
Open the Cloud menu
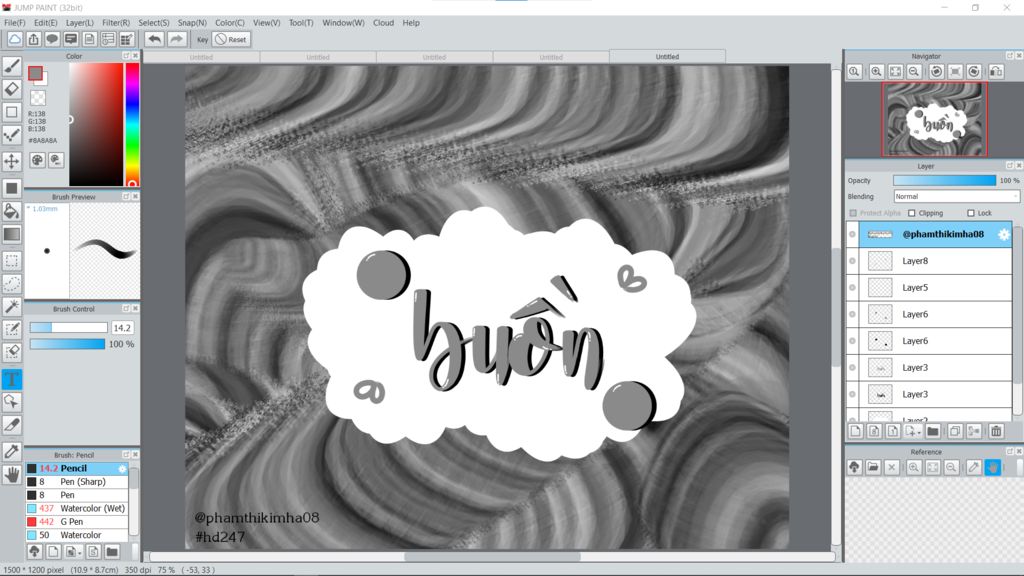383,23
